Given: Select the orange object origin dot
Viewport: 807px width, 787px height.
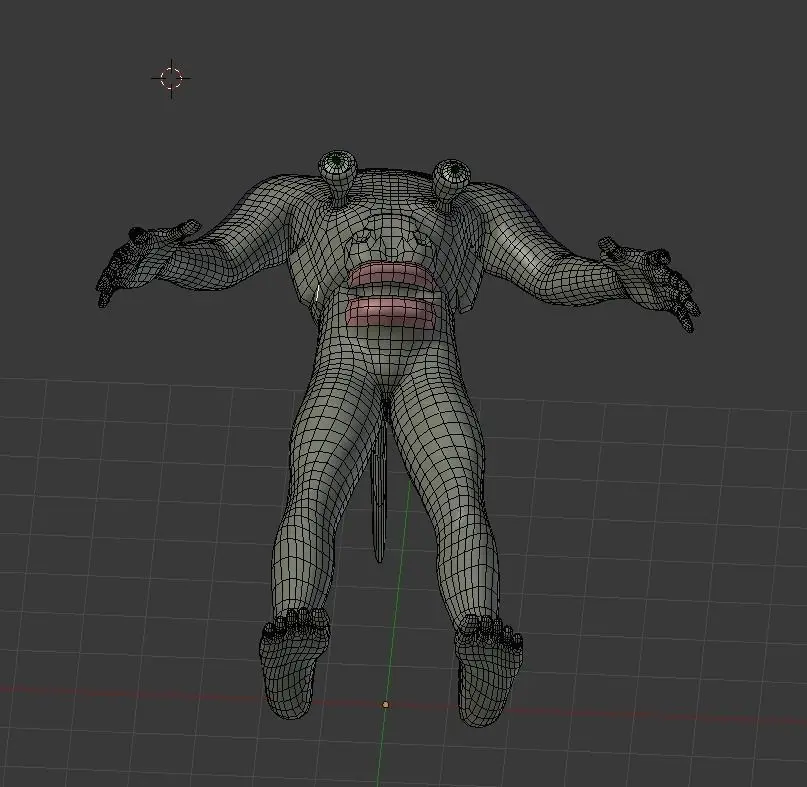Looking at the screenshot, I should pyautogui.click(x=385, y=705).
